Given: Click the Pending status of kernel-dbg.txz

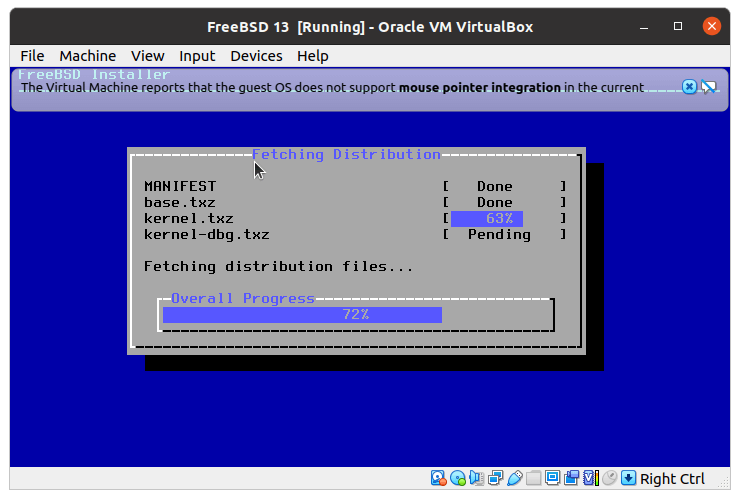Looking at the screenshot, I should (x=499, y=235).
